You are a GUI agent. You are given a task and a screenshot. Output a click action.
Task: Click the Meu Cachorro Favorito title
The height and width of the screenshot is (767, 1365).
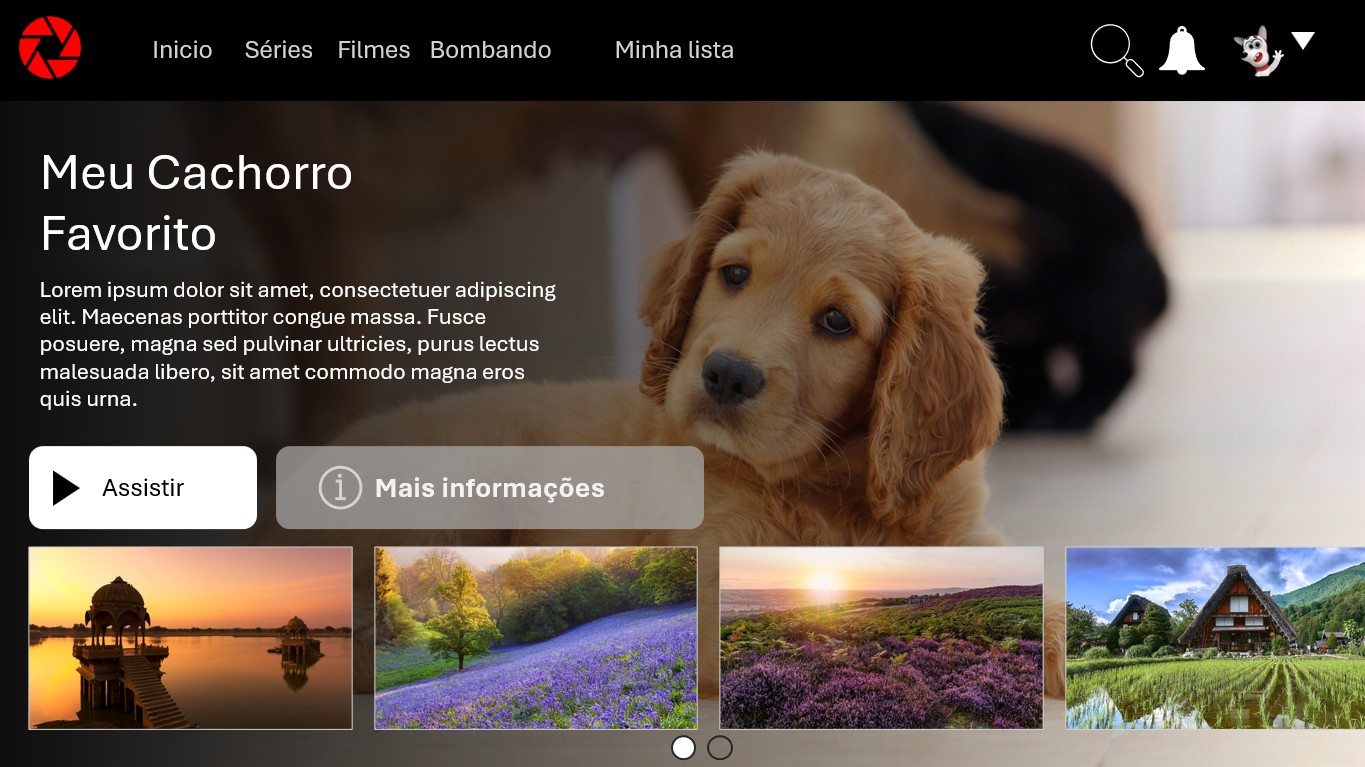197,203
